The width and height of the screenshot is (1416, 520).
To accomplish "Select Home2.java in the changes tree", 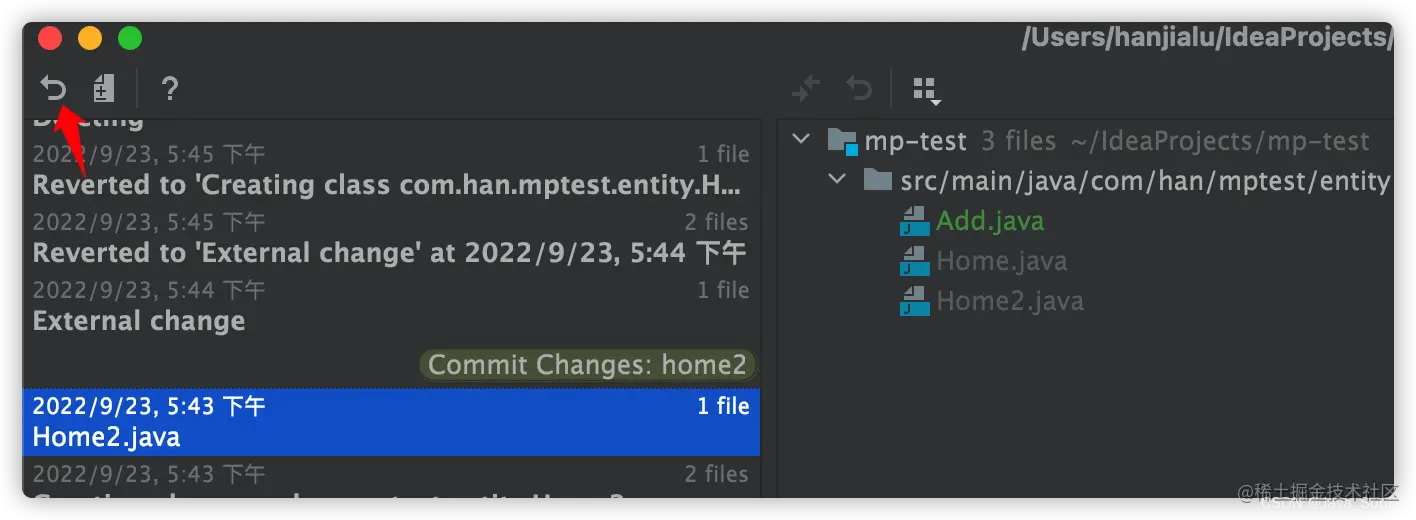I will click(1009, 301).
